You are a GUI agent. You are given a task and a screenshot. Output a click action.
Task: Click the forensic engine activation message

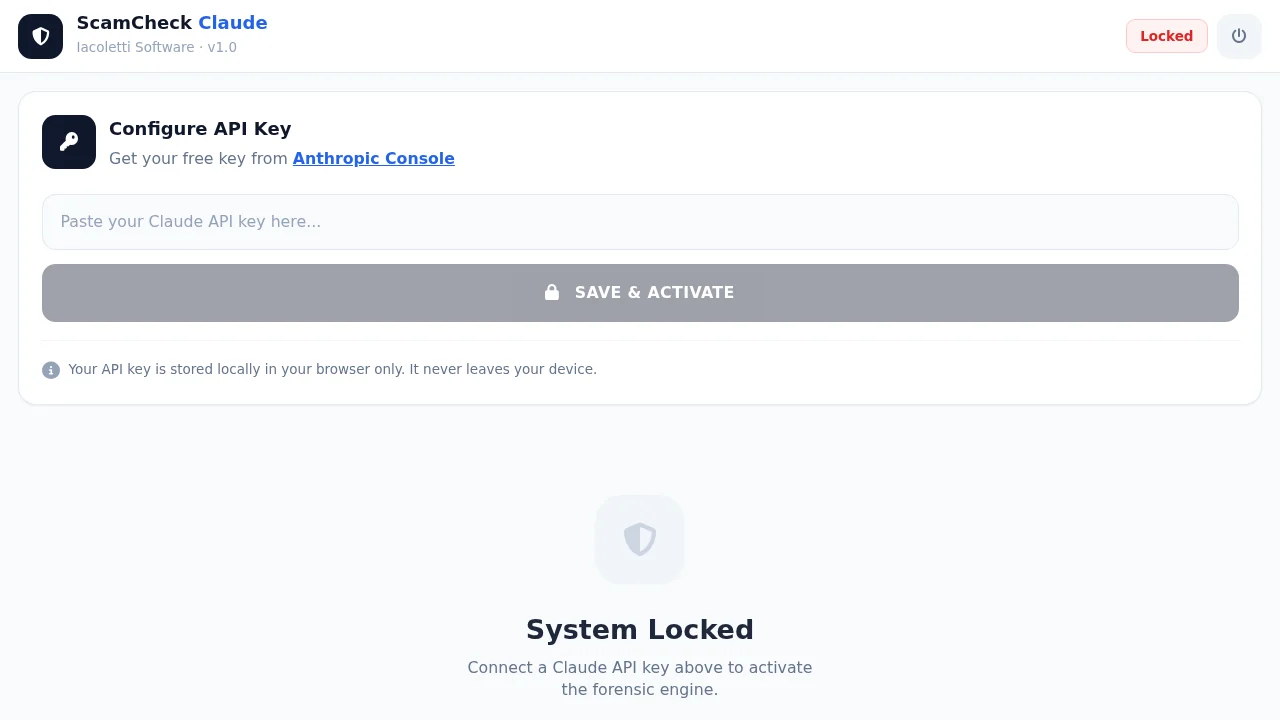(x=639, y=678)
